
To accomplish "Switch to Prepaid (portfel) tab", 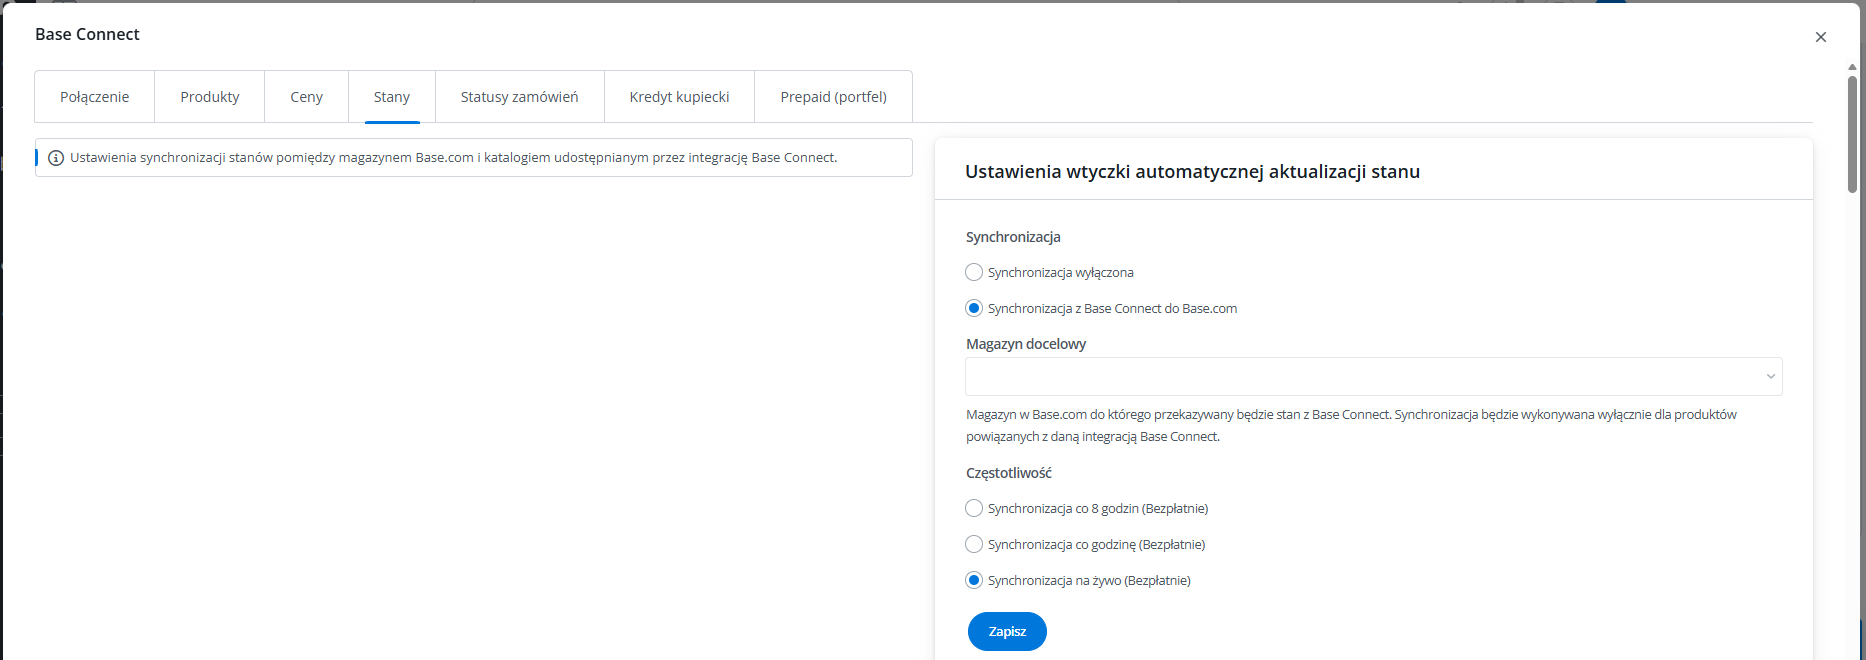I will click(x=834, y=97).
